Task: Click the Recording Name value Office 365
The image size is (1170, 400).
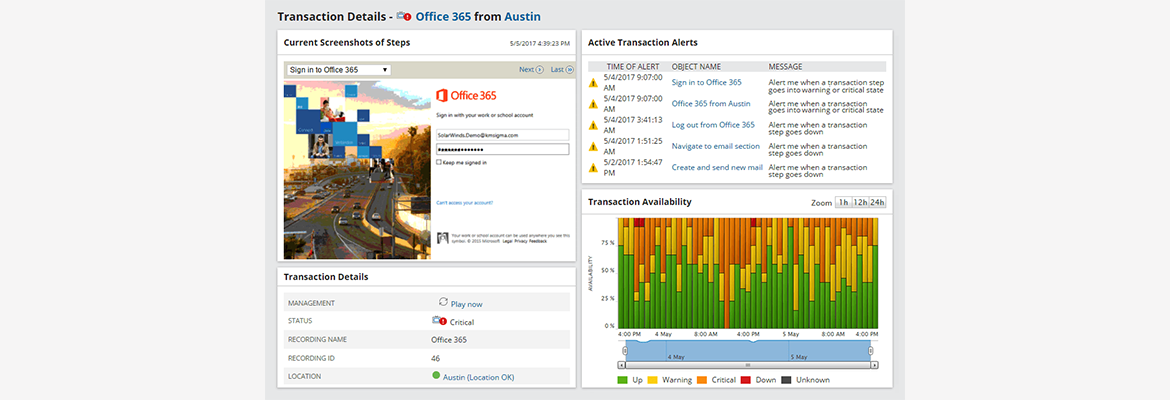Action: tap(449, 340)
